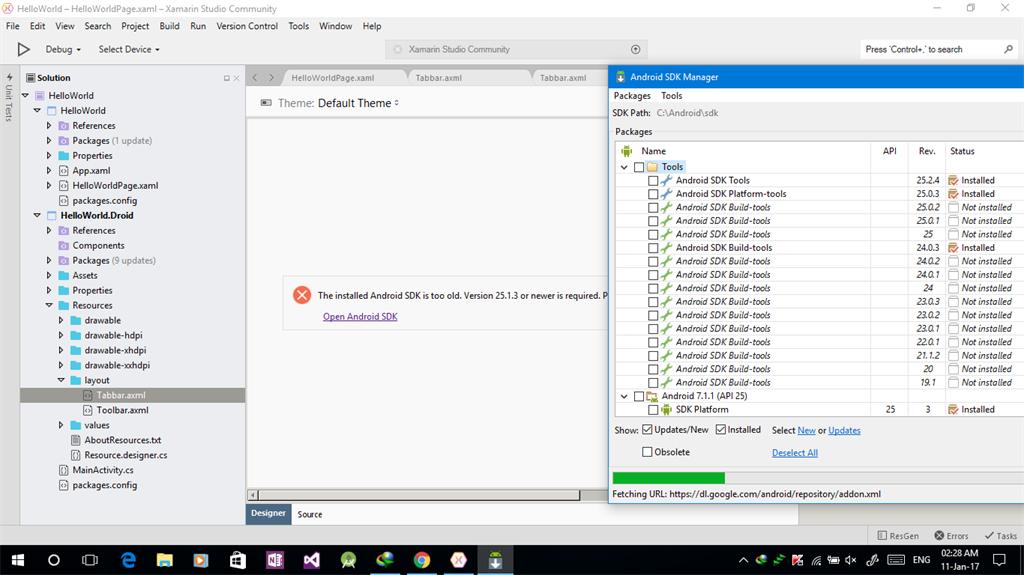This screenshot has width=1024, height=575.
Task: Open the Packages menu in SDK Manager
Action: tap(632, 95)
